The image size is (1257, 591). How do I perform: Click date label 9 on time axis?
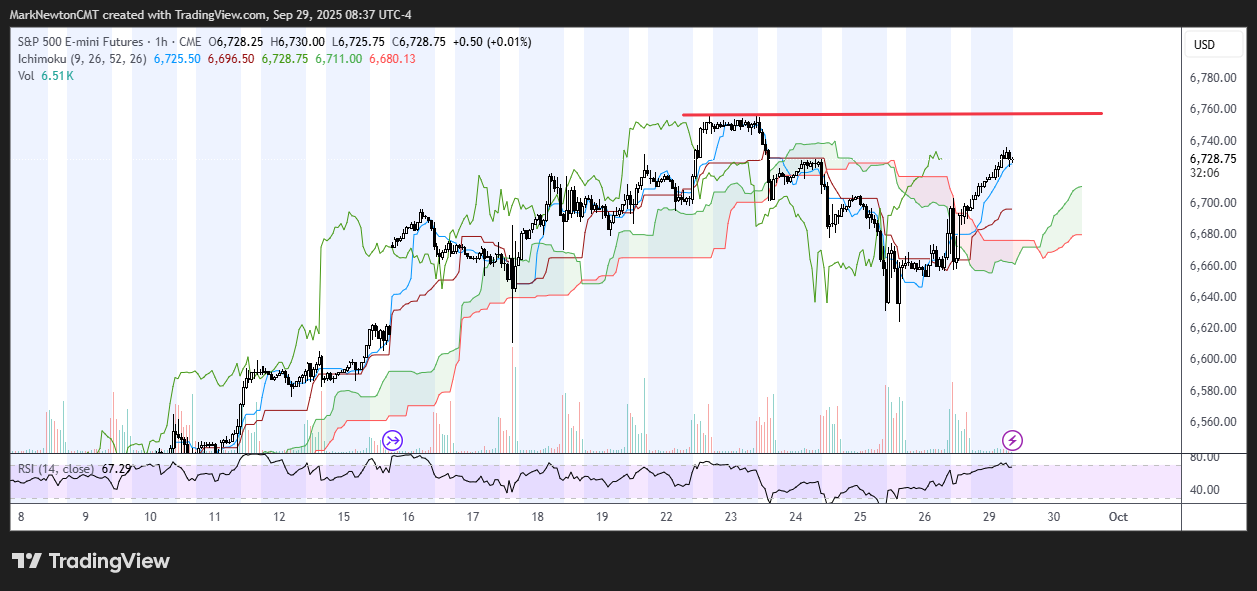point(86,517)
